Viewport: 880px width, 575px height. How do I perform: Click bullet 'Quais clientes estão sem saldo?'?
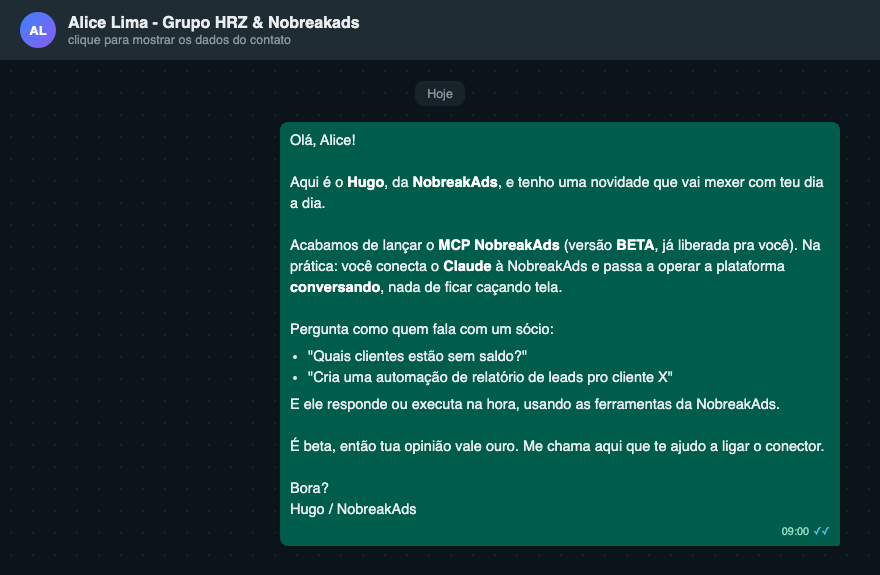(417, 356)
